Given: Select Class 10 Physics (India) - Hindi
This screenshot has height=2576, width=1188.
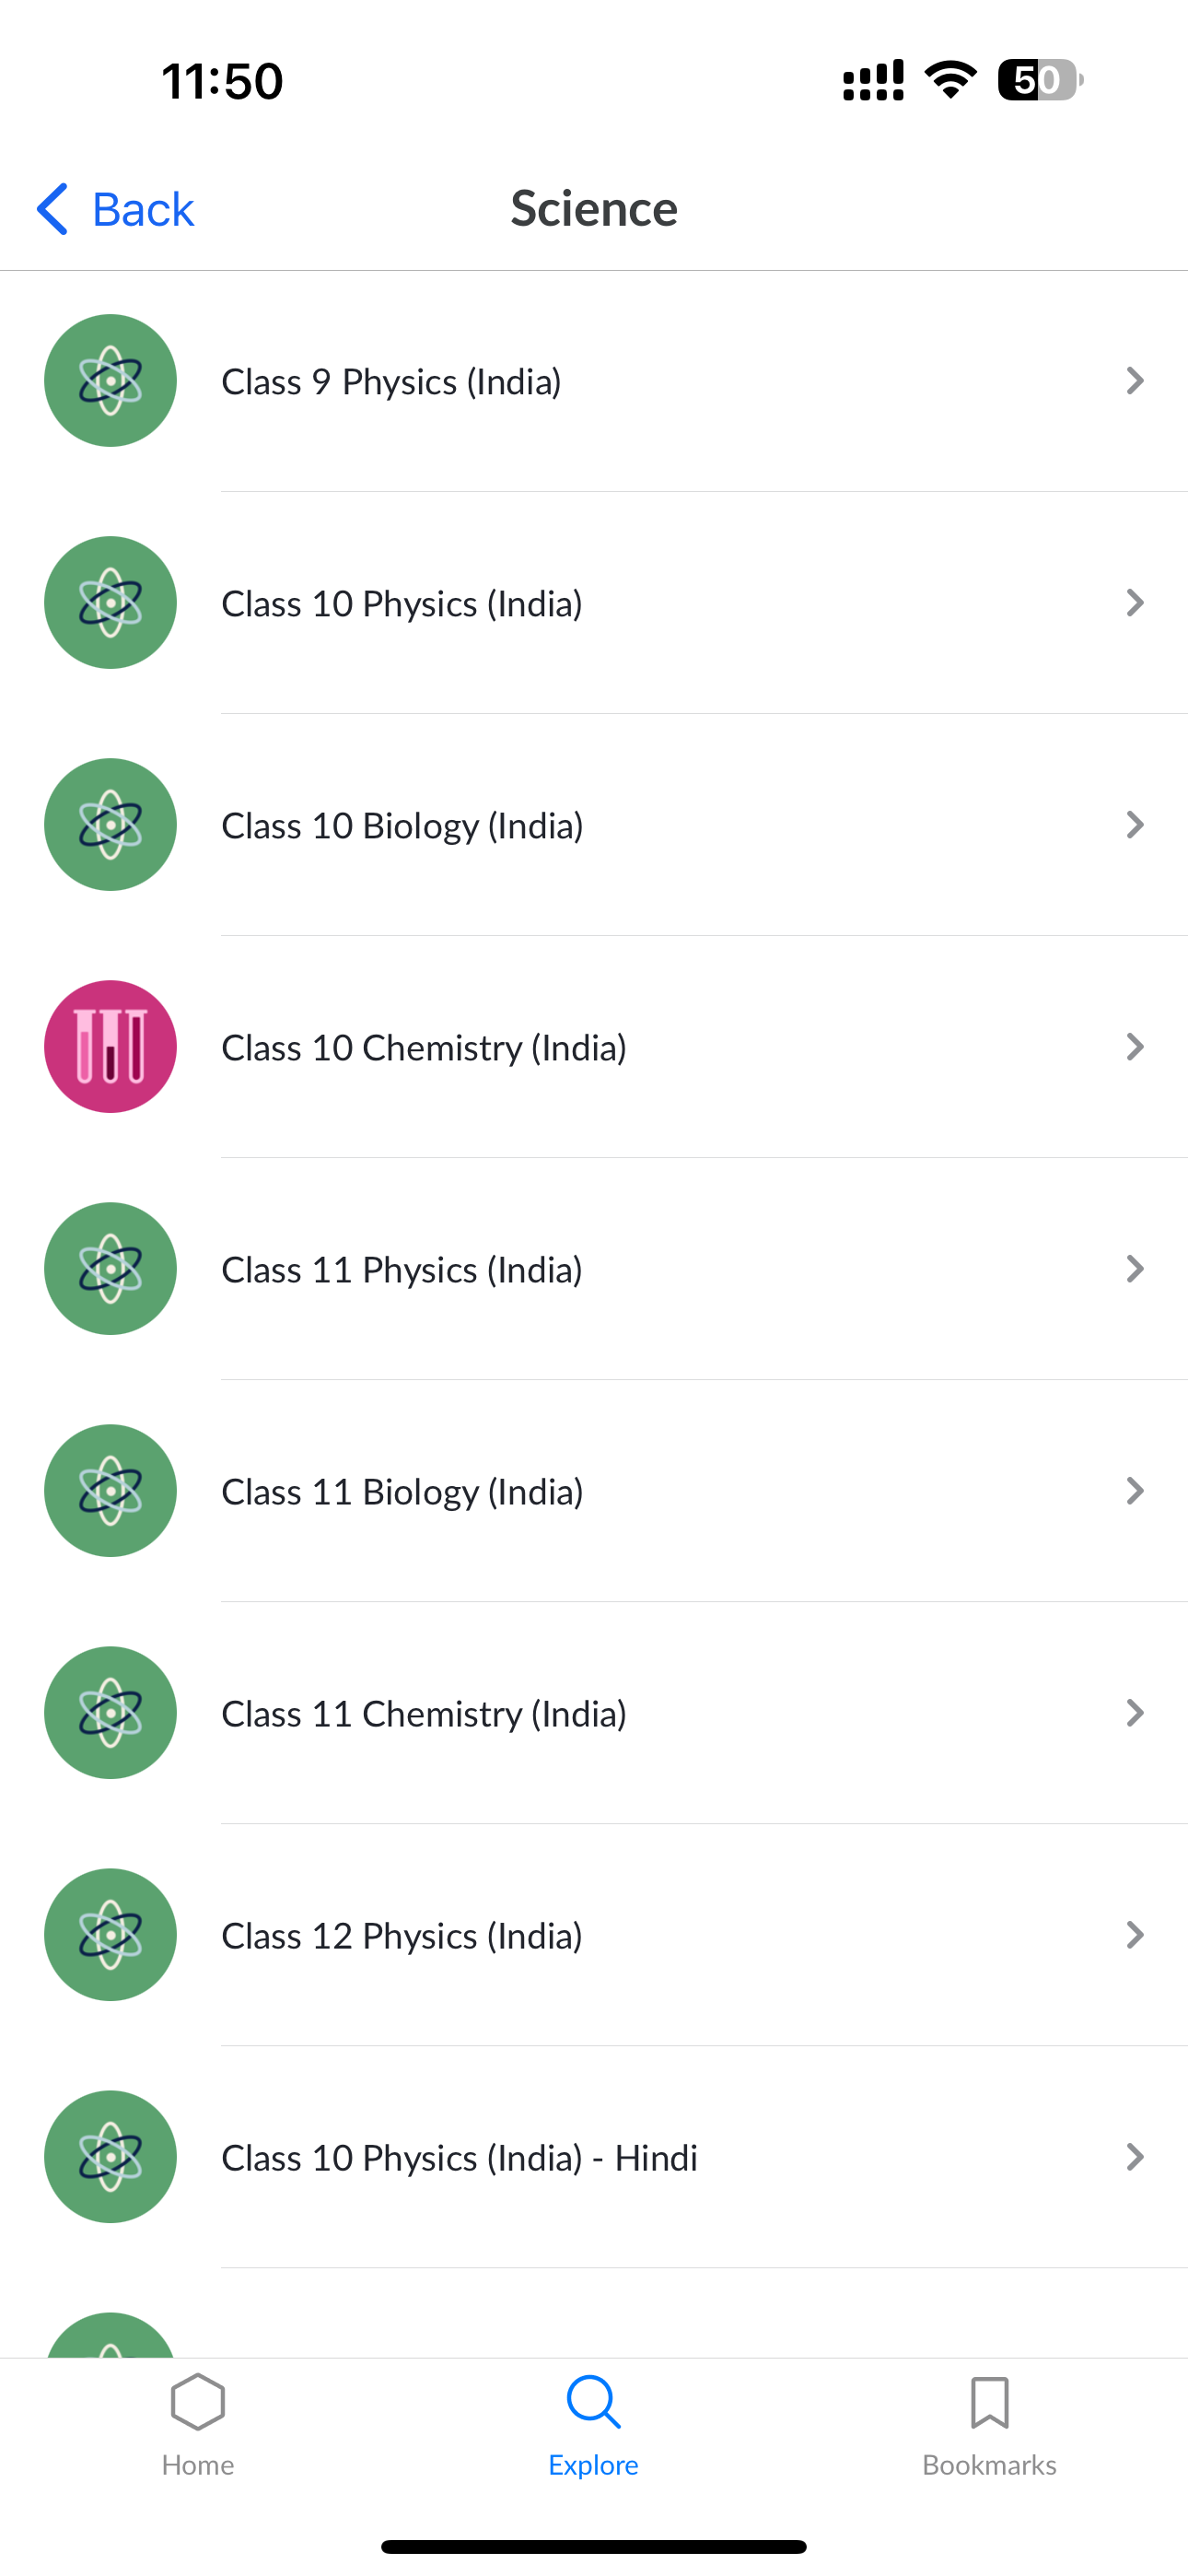Looking at the screenshot, I should click(x=459, y=2157).
